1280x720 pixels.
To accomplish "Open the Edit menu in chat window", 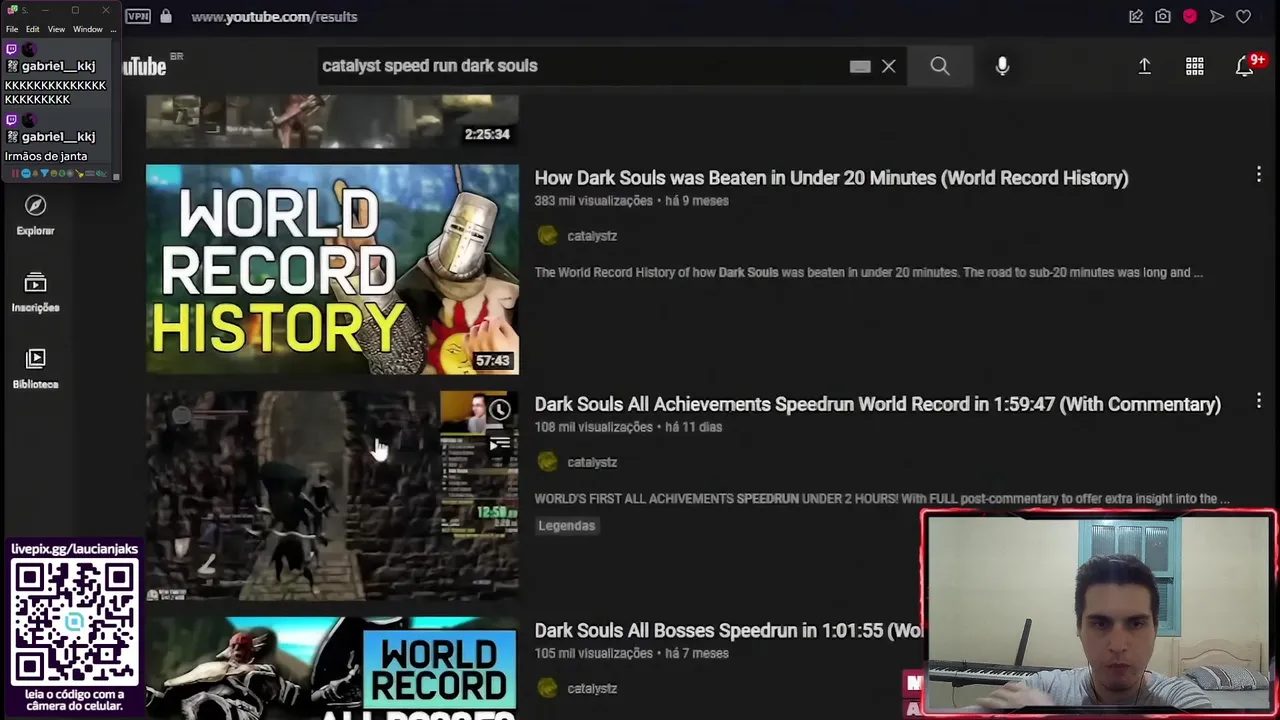I will click(33, 29).
